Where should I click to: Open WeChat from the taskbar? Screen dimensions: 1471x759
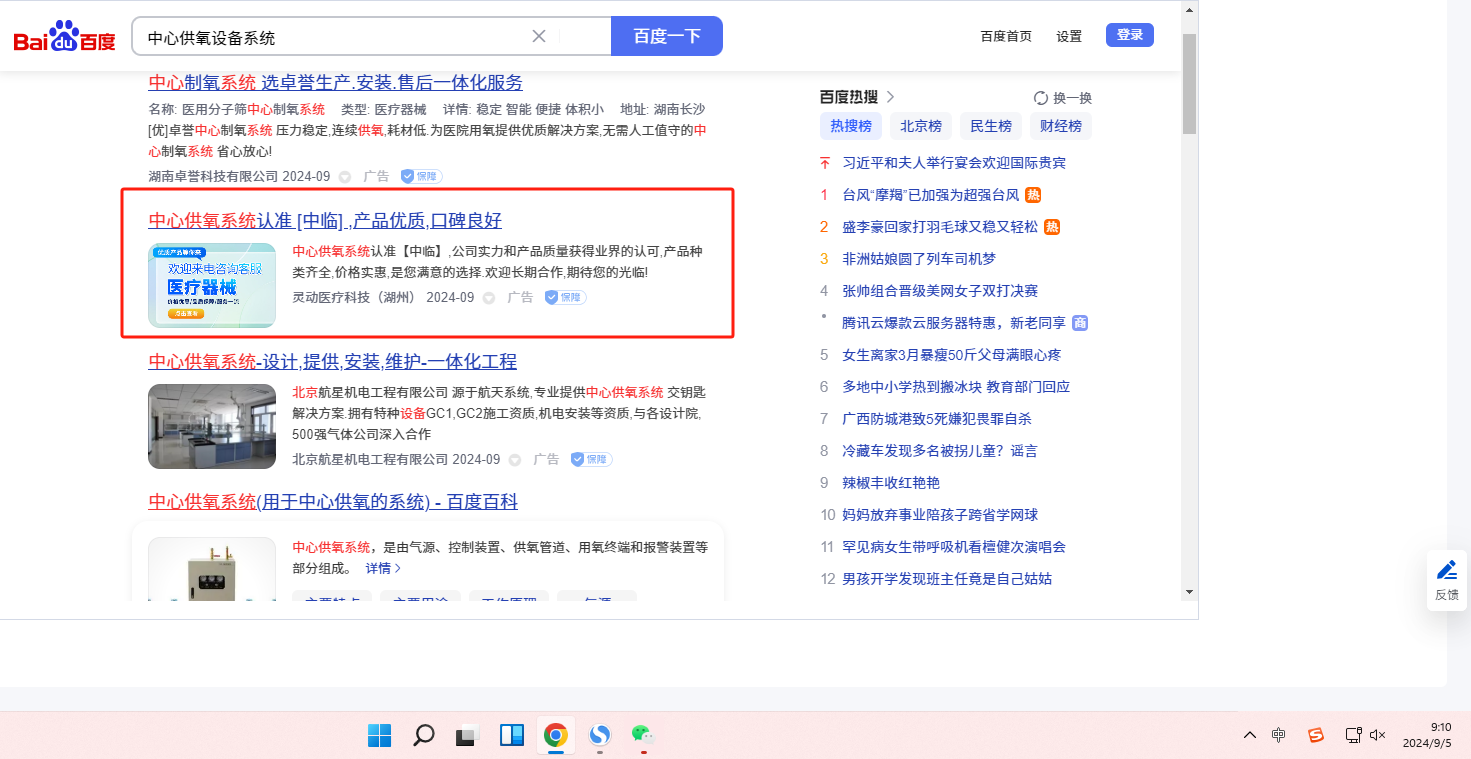pyautogui.click(x=642, y=734)
